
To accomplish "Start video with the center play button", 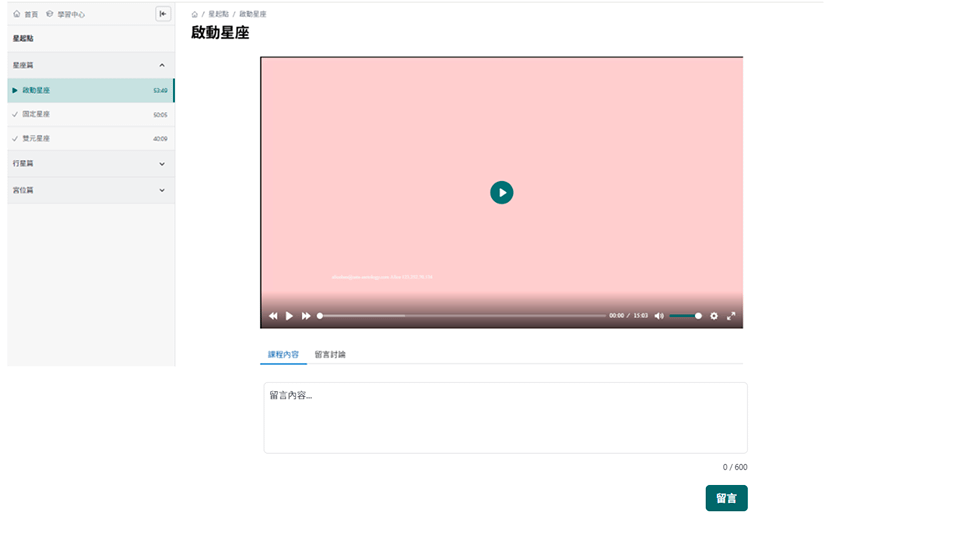I will [x=501, y=192].
